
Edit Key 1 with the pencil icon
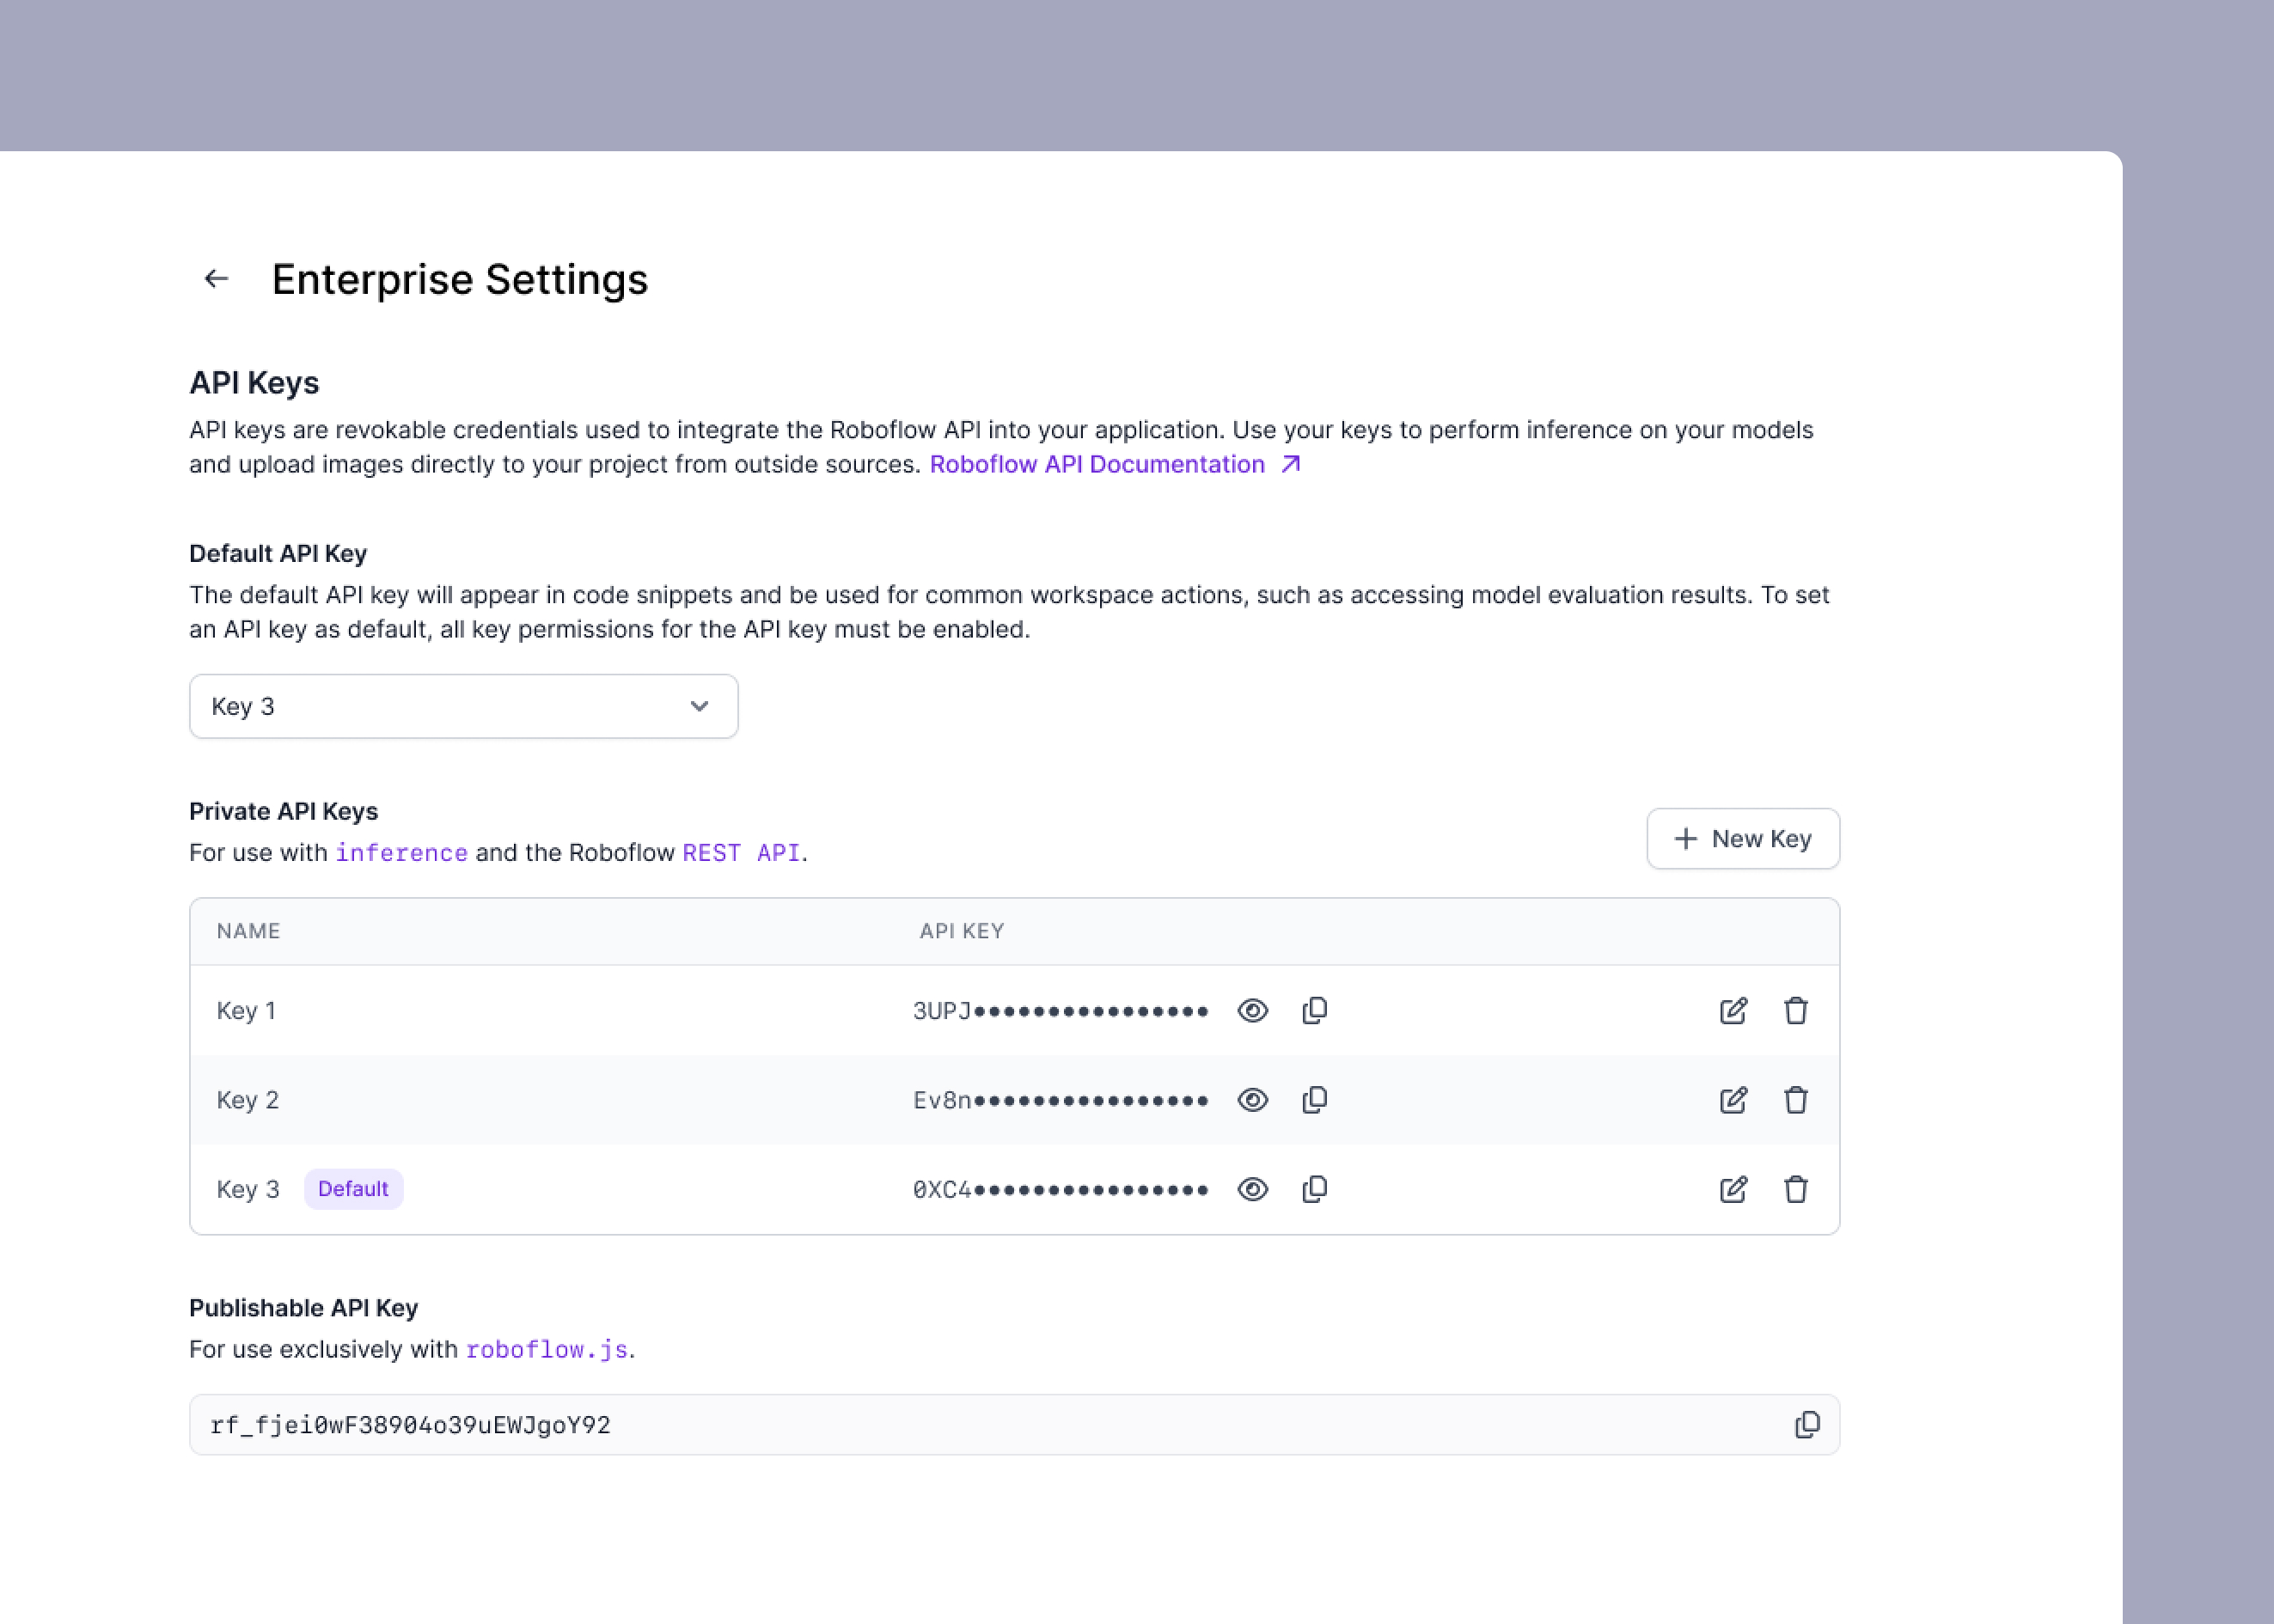tap(1733, 1011)
